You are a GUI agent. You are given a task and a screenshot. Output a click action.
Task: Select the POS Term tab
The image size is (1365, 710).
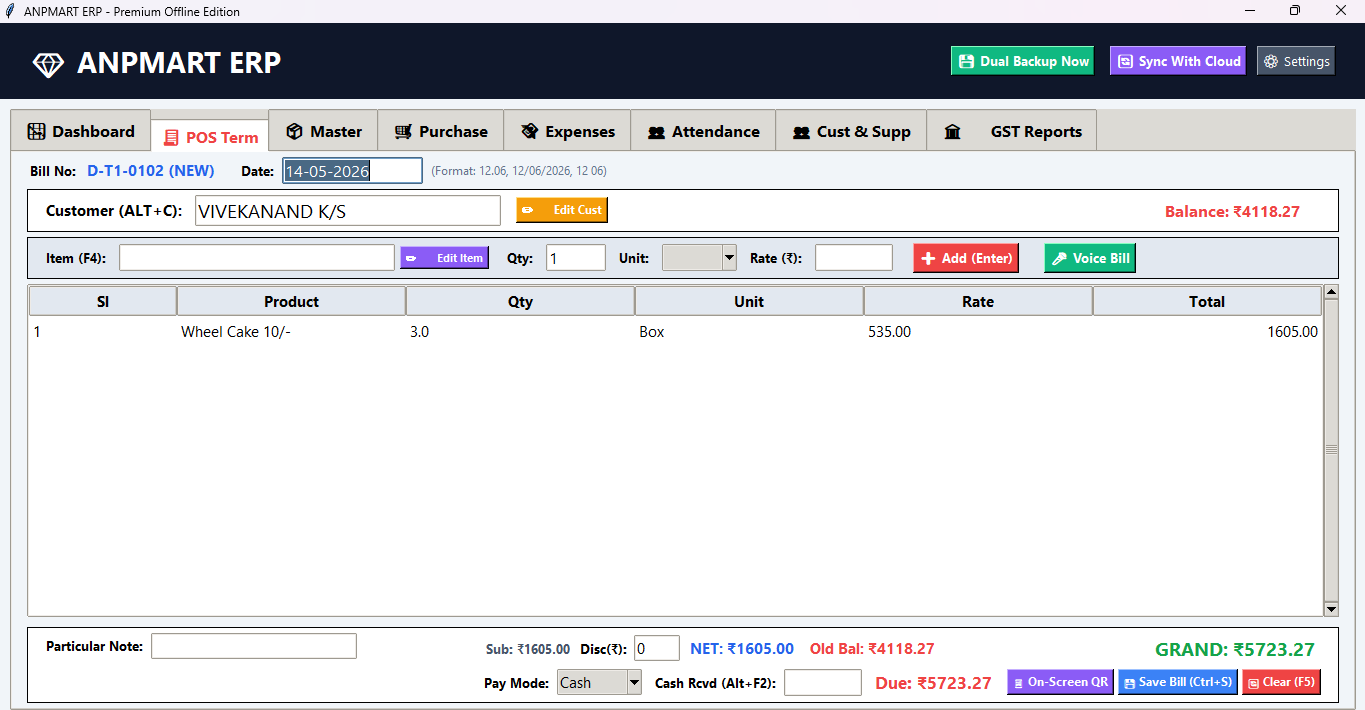pyautogui.click(x=210, y=137)
